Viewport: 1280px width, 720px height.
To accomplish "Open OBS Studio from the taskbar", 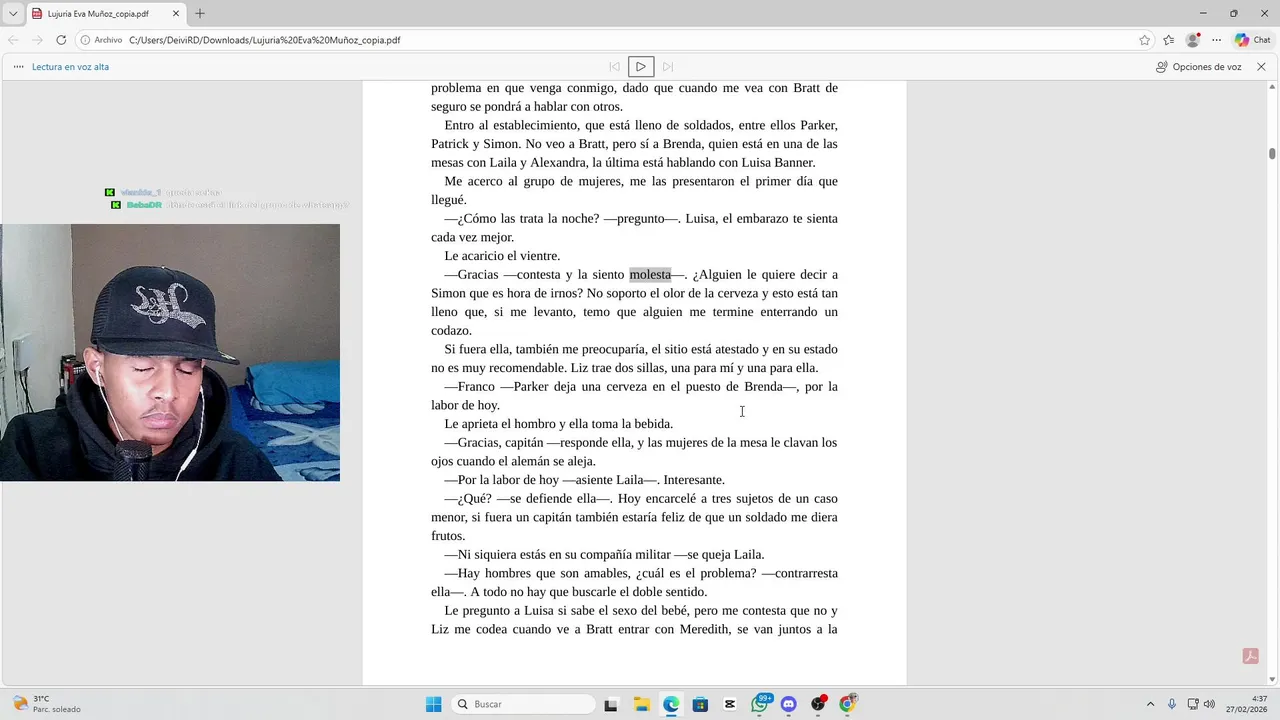I will [x=819, y=704].
